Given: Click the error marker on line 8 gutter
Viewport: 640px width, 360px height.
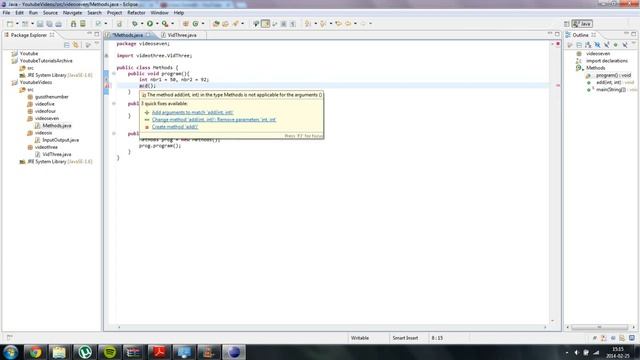Looking at the screenshot, I should [x=107, y=86].
